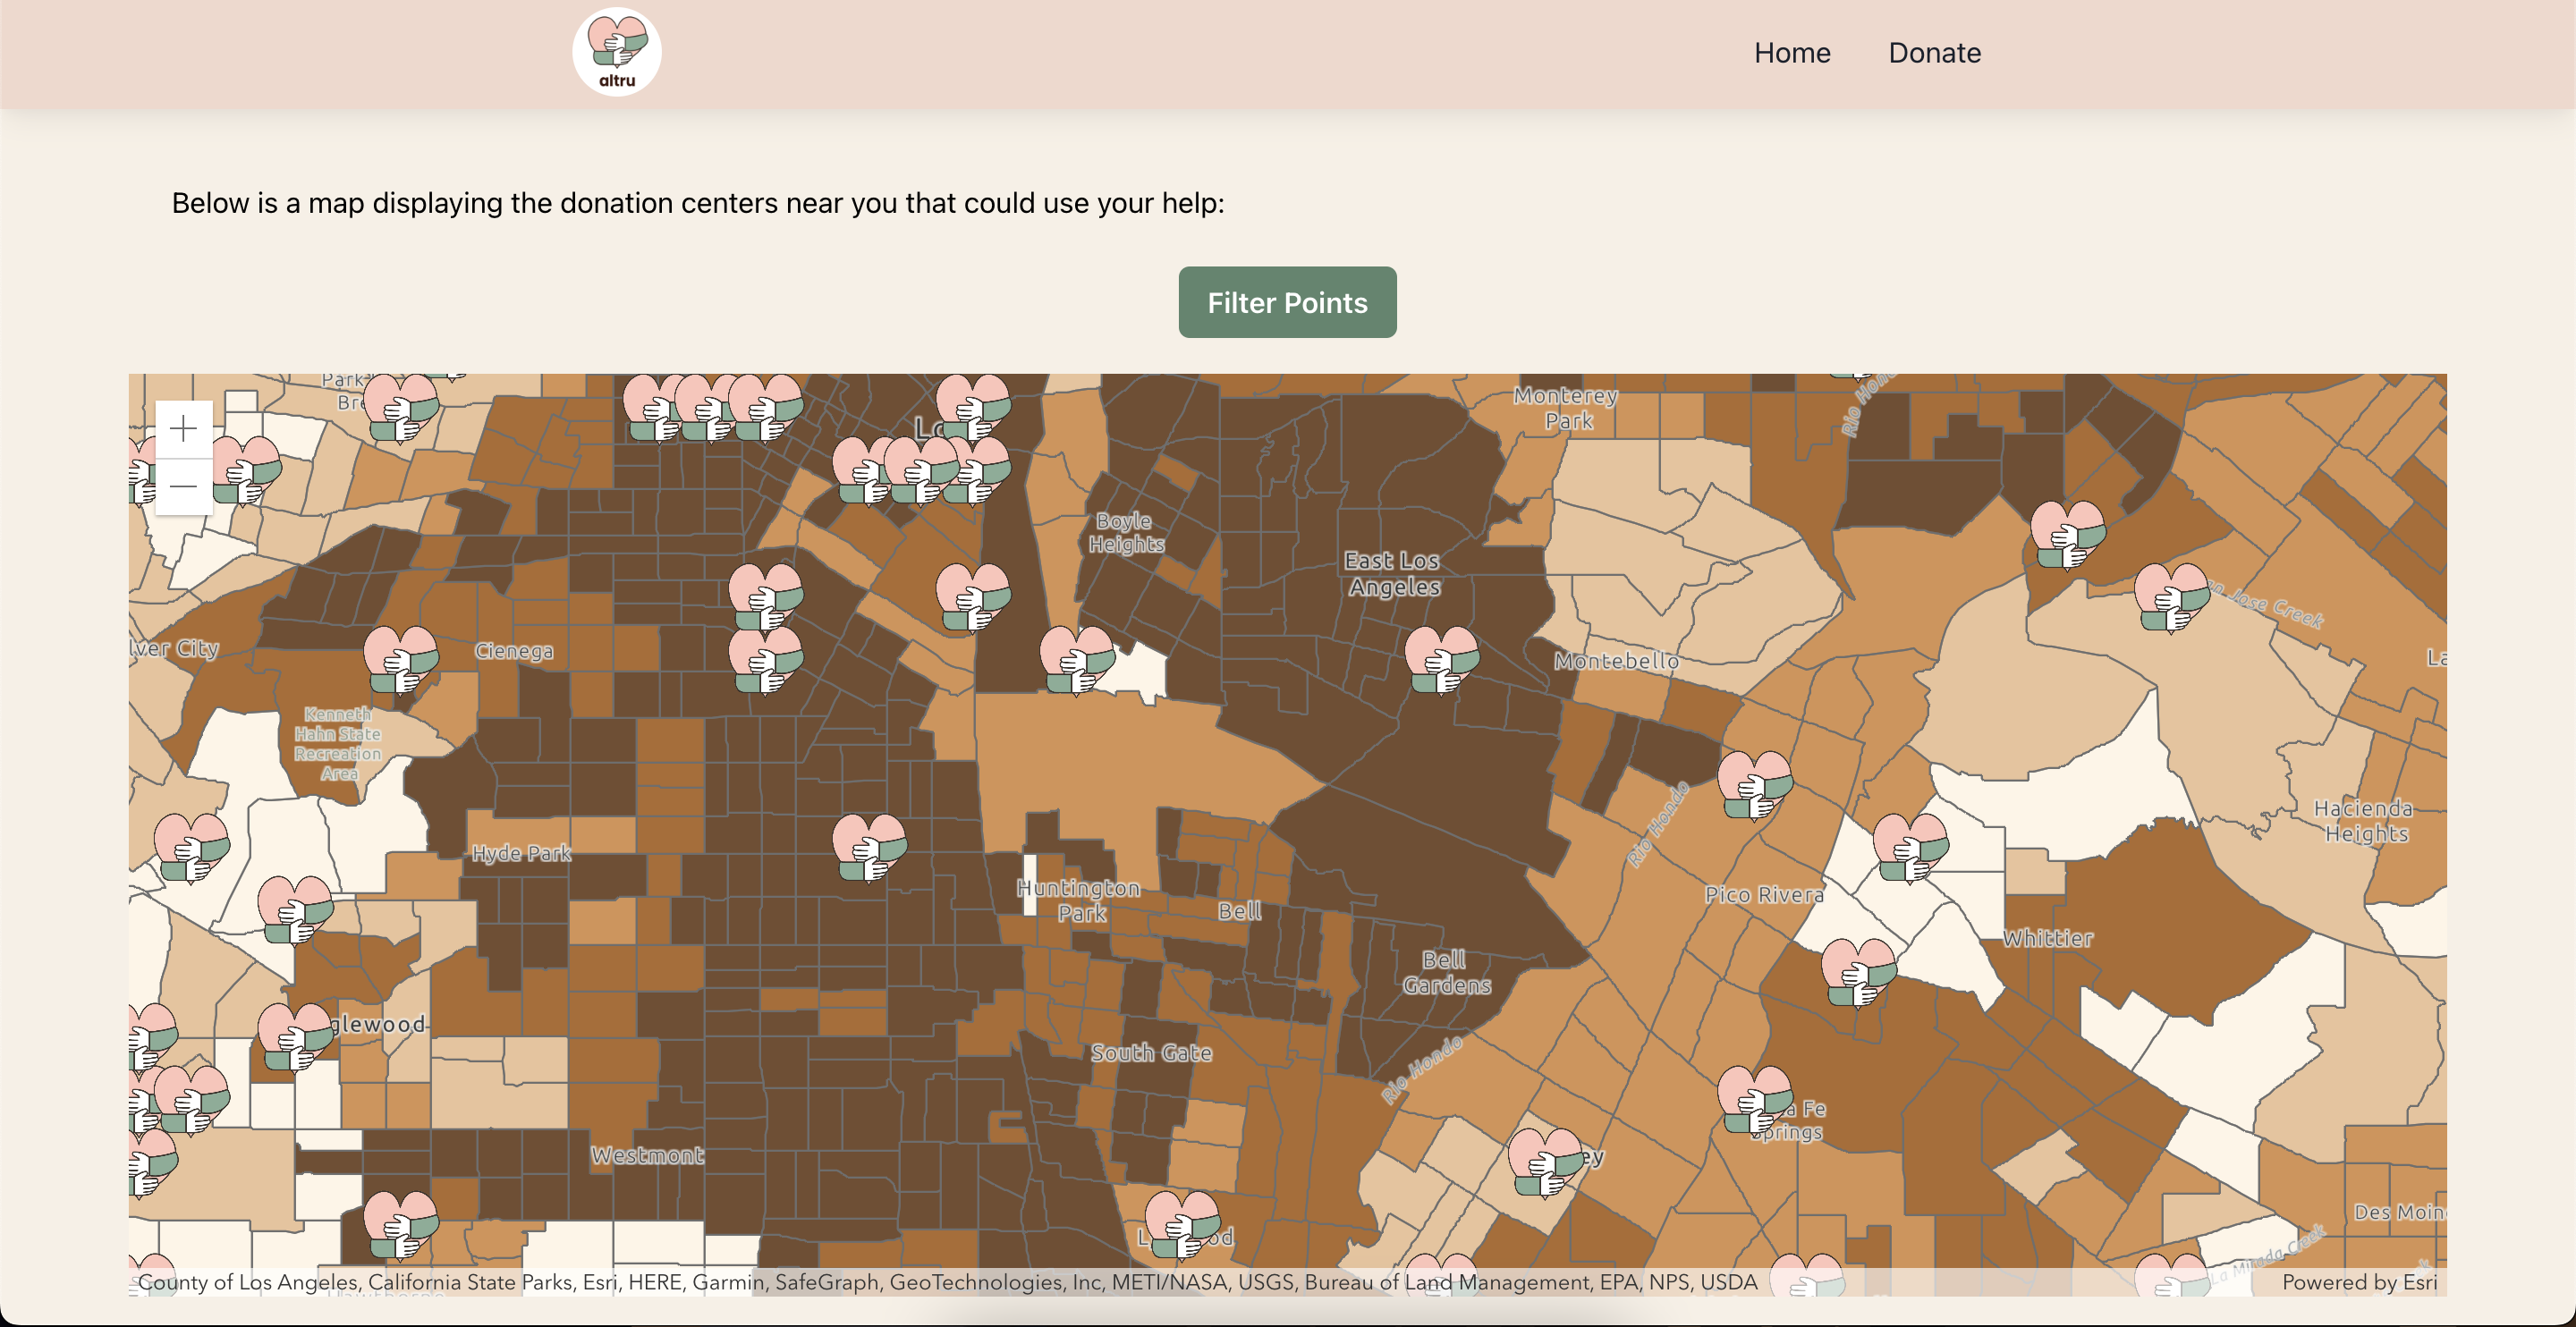Select donation marker southwest of Westmont
Image resolution: width=2576 pixels, height=1327 pixels.
pyautogui.click(x=400, y=1224)
